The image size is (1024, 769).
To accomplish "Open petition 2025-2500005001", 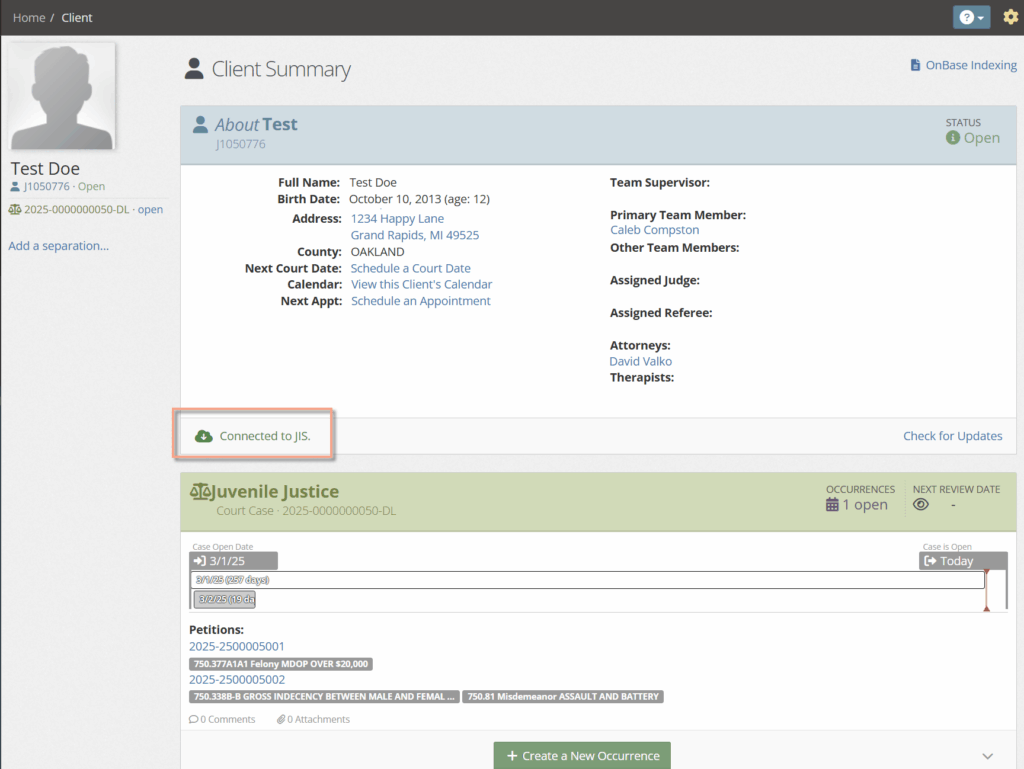I will tap(237, 647).
